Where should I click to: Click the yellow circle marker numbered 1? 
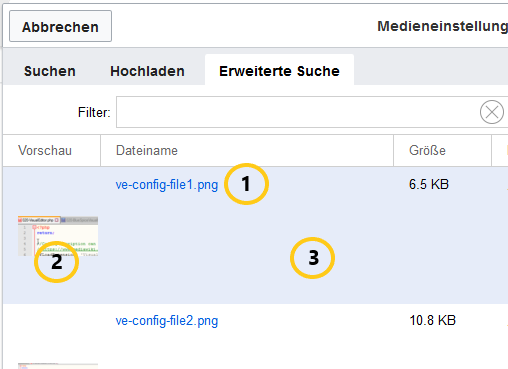(246, 184)
